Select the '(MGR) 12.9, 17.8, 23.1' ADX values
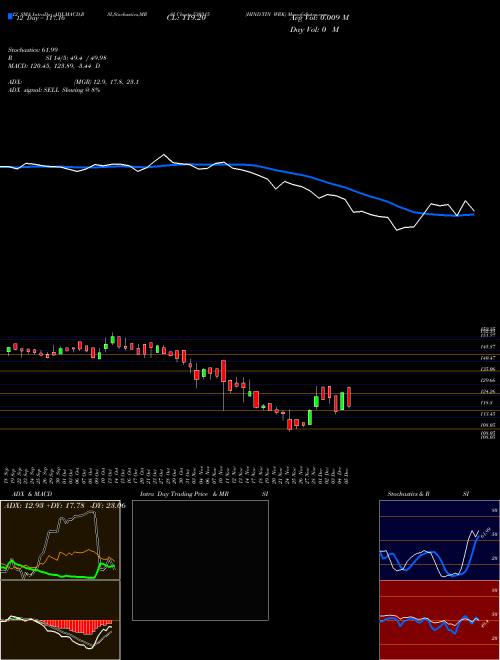Screen dimensions: 500x660 pos(106,82)
